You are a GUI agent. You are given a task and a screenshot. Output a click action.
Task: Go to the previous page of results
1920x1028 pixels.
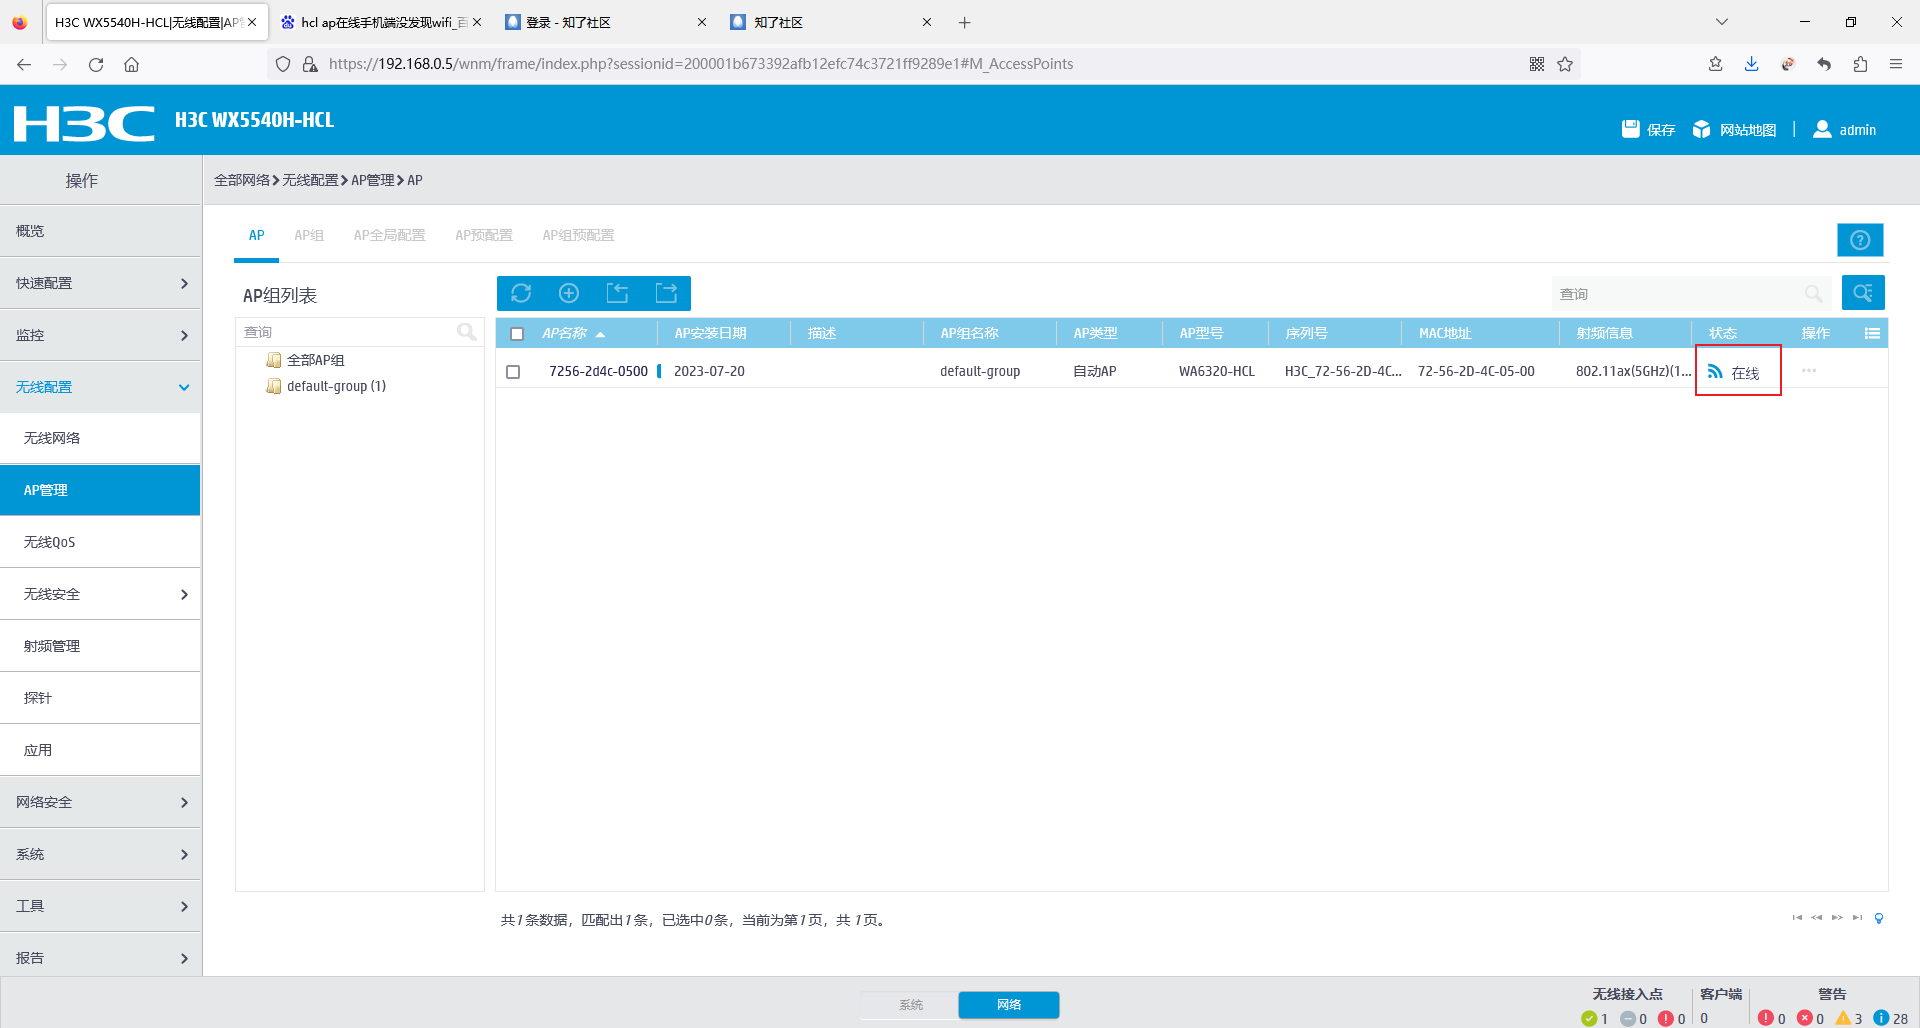1817,918
